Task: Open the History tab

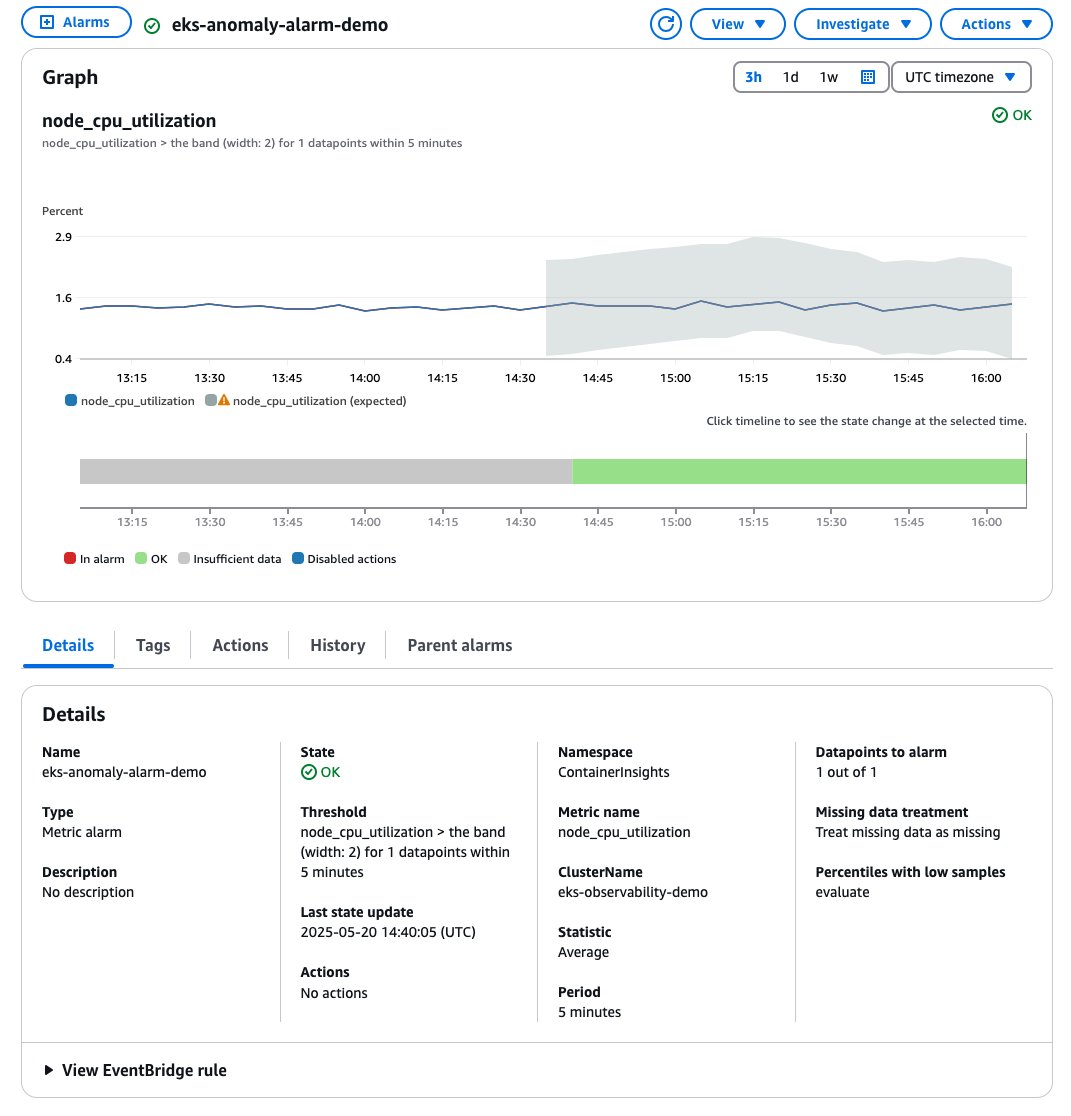Action: click(x=336, y=645)
